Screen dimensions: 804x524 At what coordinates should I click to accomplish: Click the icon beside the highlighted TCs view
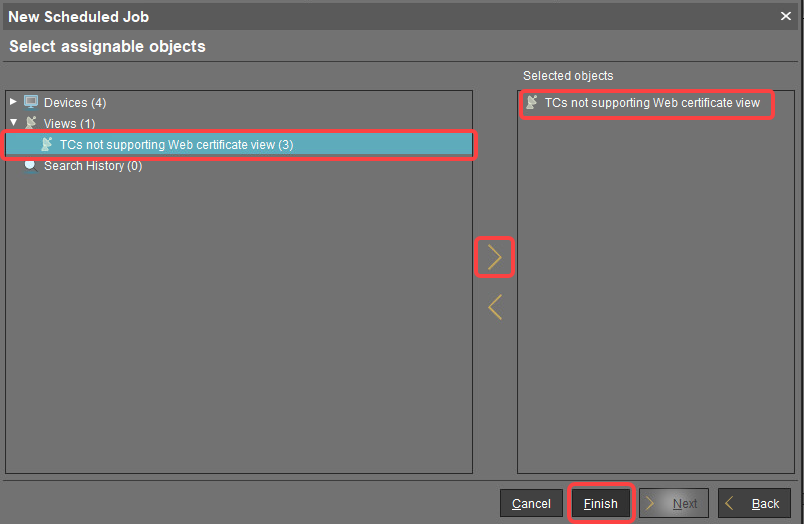(x=47, y=145)
